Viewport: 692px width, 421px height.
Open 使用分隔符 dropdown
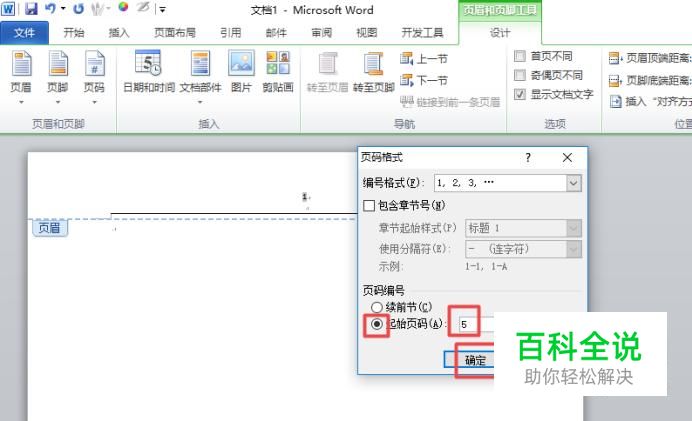click(523, 249)
